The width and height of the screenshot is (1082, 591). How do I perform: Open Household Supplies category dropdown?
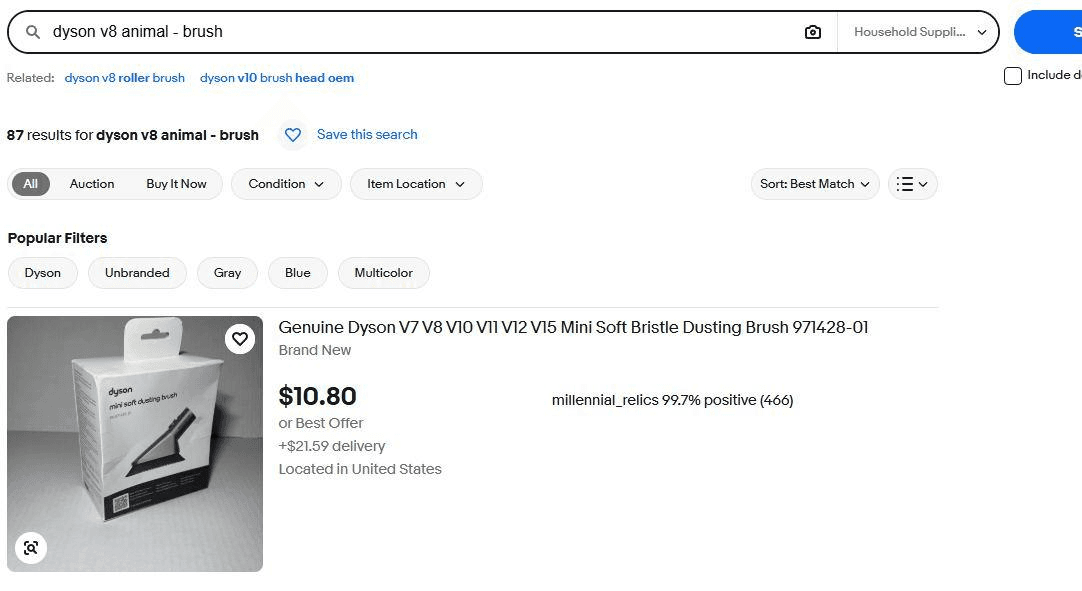919,32
